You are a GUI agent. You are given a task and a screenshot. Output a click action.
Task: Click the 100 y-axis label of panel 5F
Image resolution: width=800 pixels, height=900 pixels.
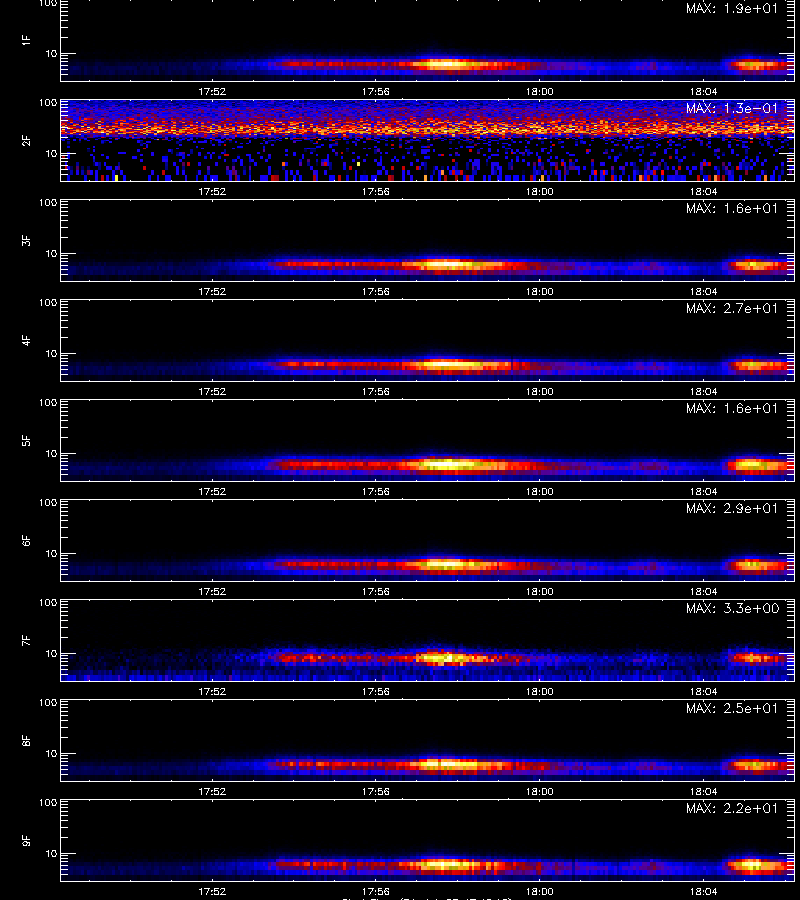48,403
